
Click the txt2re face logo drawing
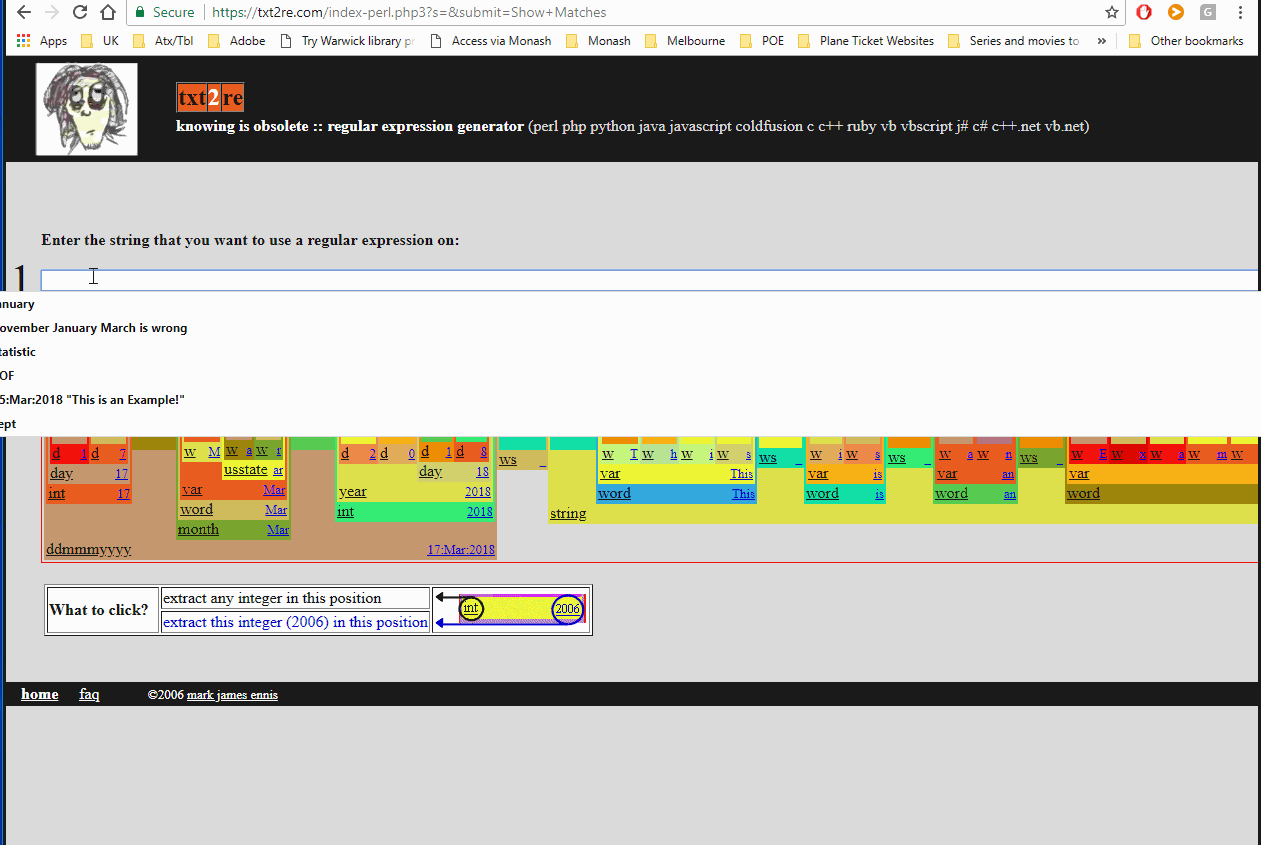86,108
